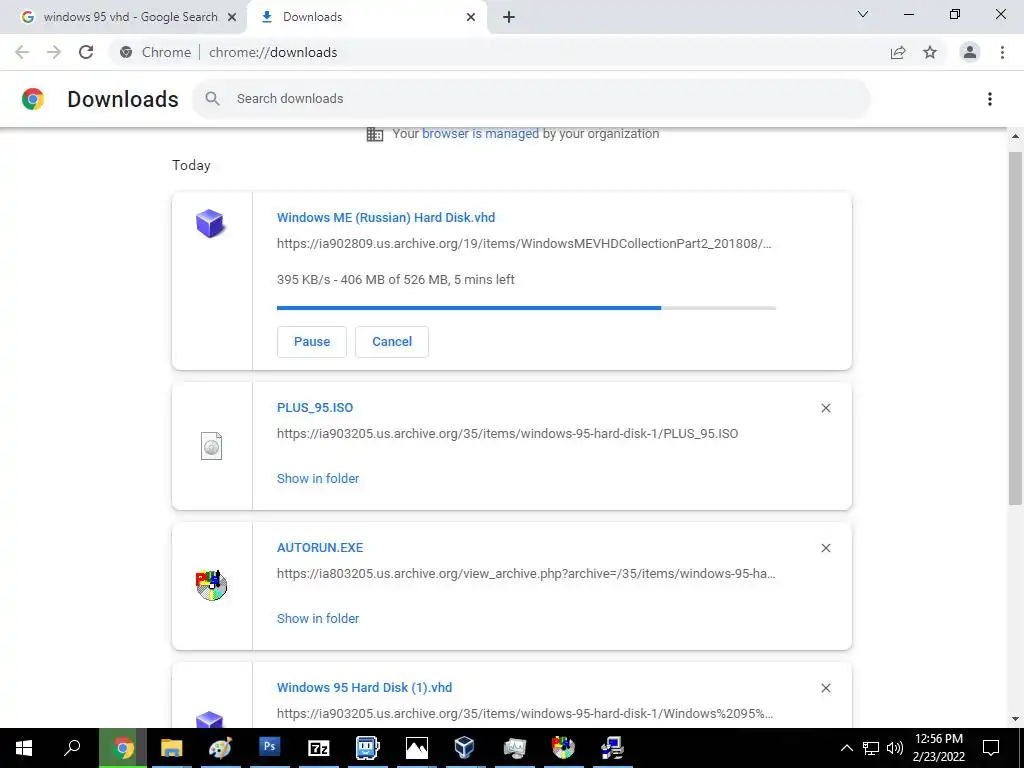Open the Chrome profile avatar
This screenshot has width=1024, height=768.
(970, 52)
